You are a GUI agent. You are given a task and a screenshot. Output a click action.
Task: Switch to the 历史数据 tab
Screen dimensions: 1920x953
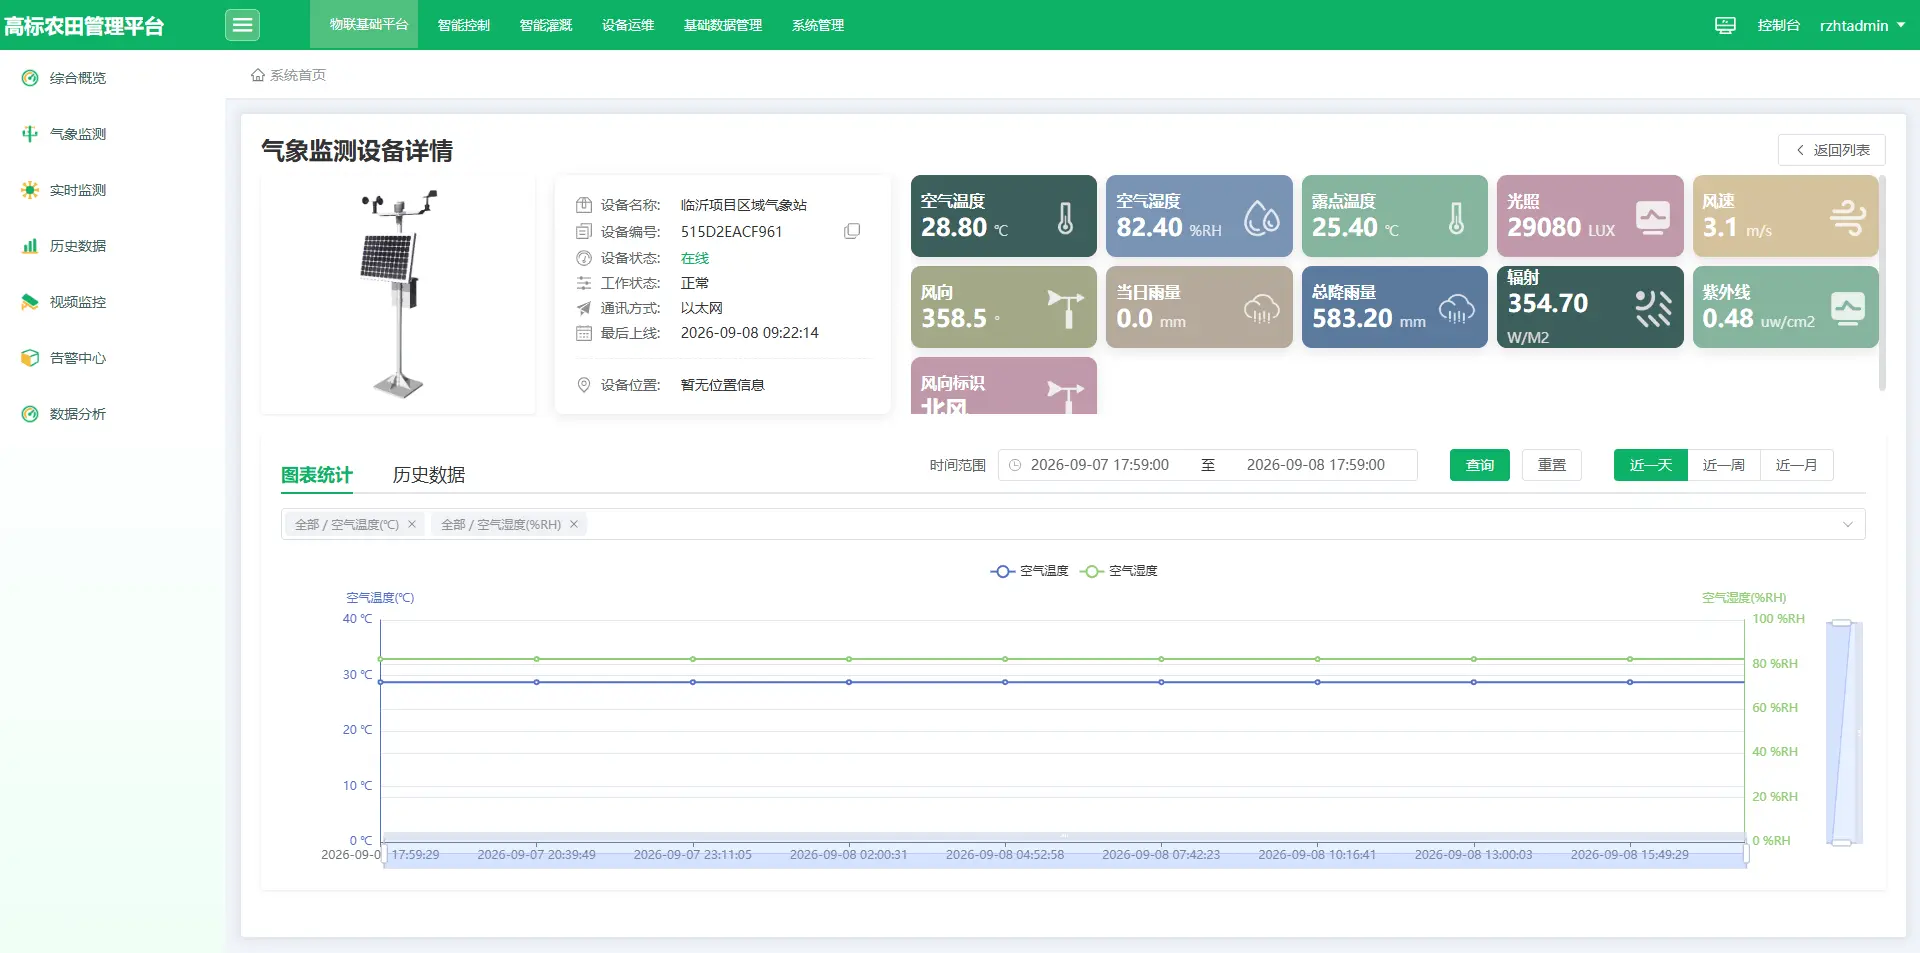429,475
